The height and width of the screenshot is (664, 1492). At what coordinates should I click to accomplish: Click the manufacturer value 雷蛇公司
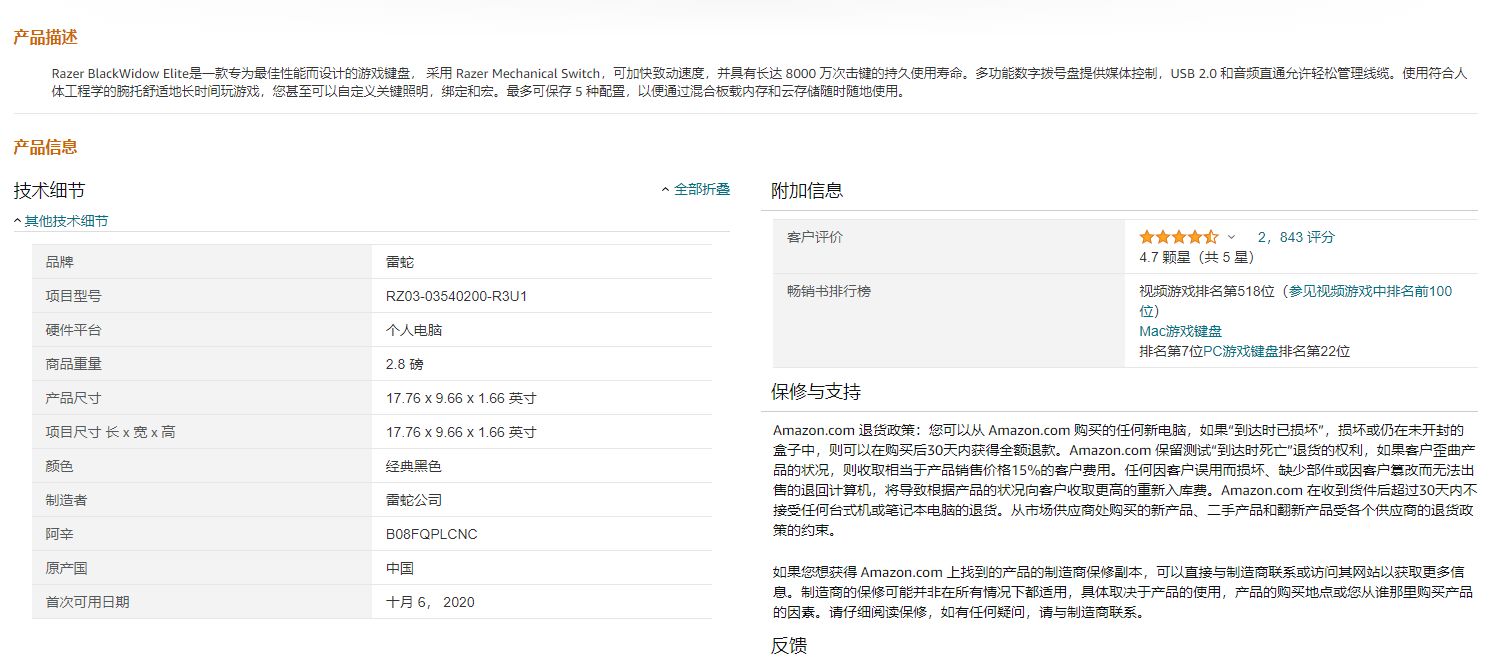pyautogui.click(x=414, y=500)
